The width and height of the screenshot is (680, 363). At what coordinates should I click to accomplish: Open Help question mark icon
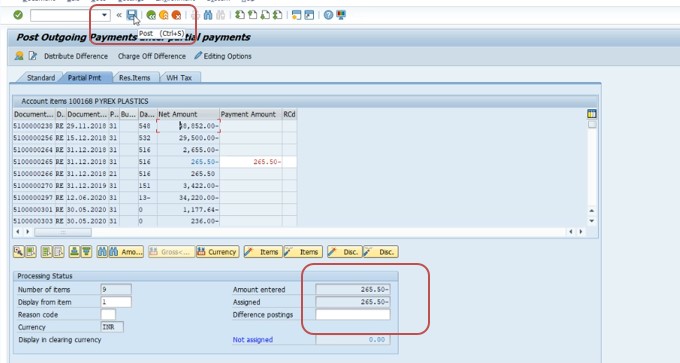[328, 15]
